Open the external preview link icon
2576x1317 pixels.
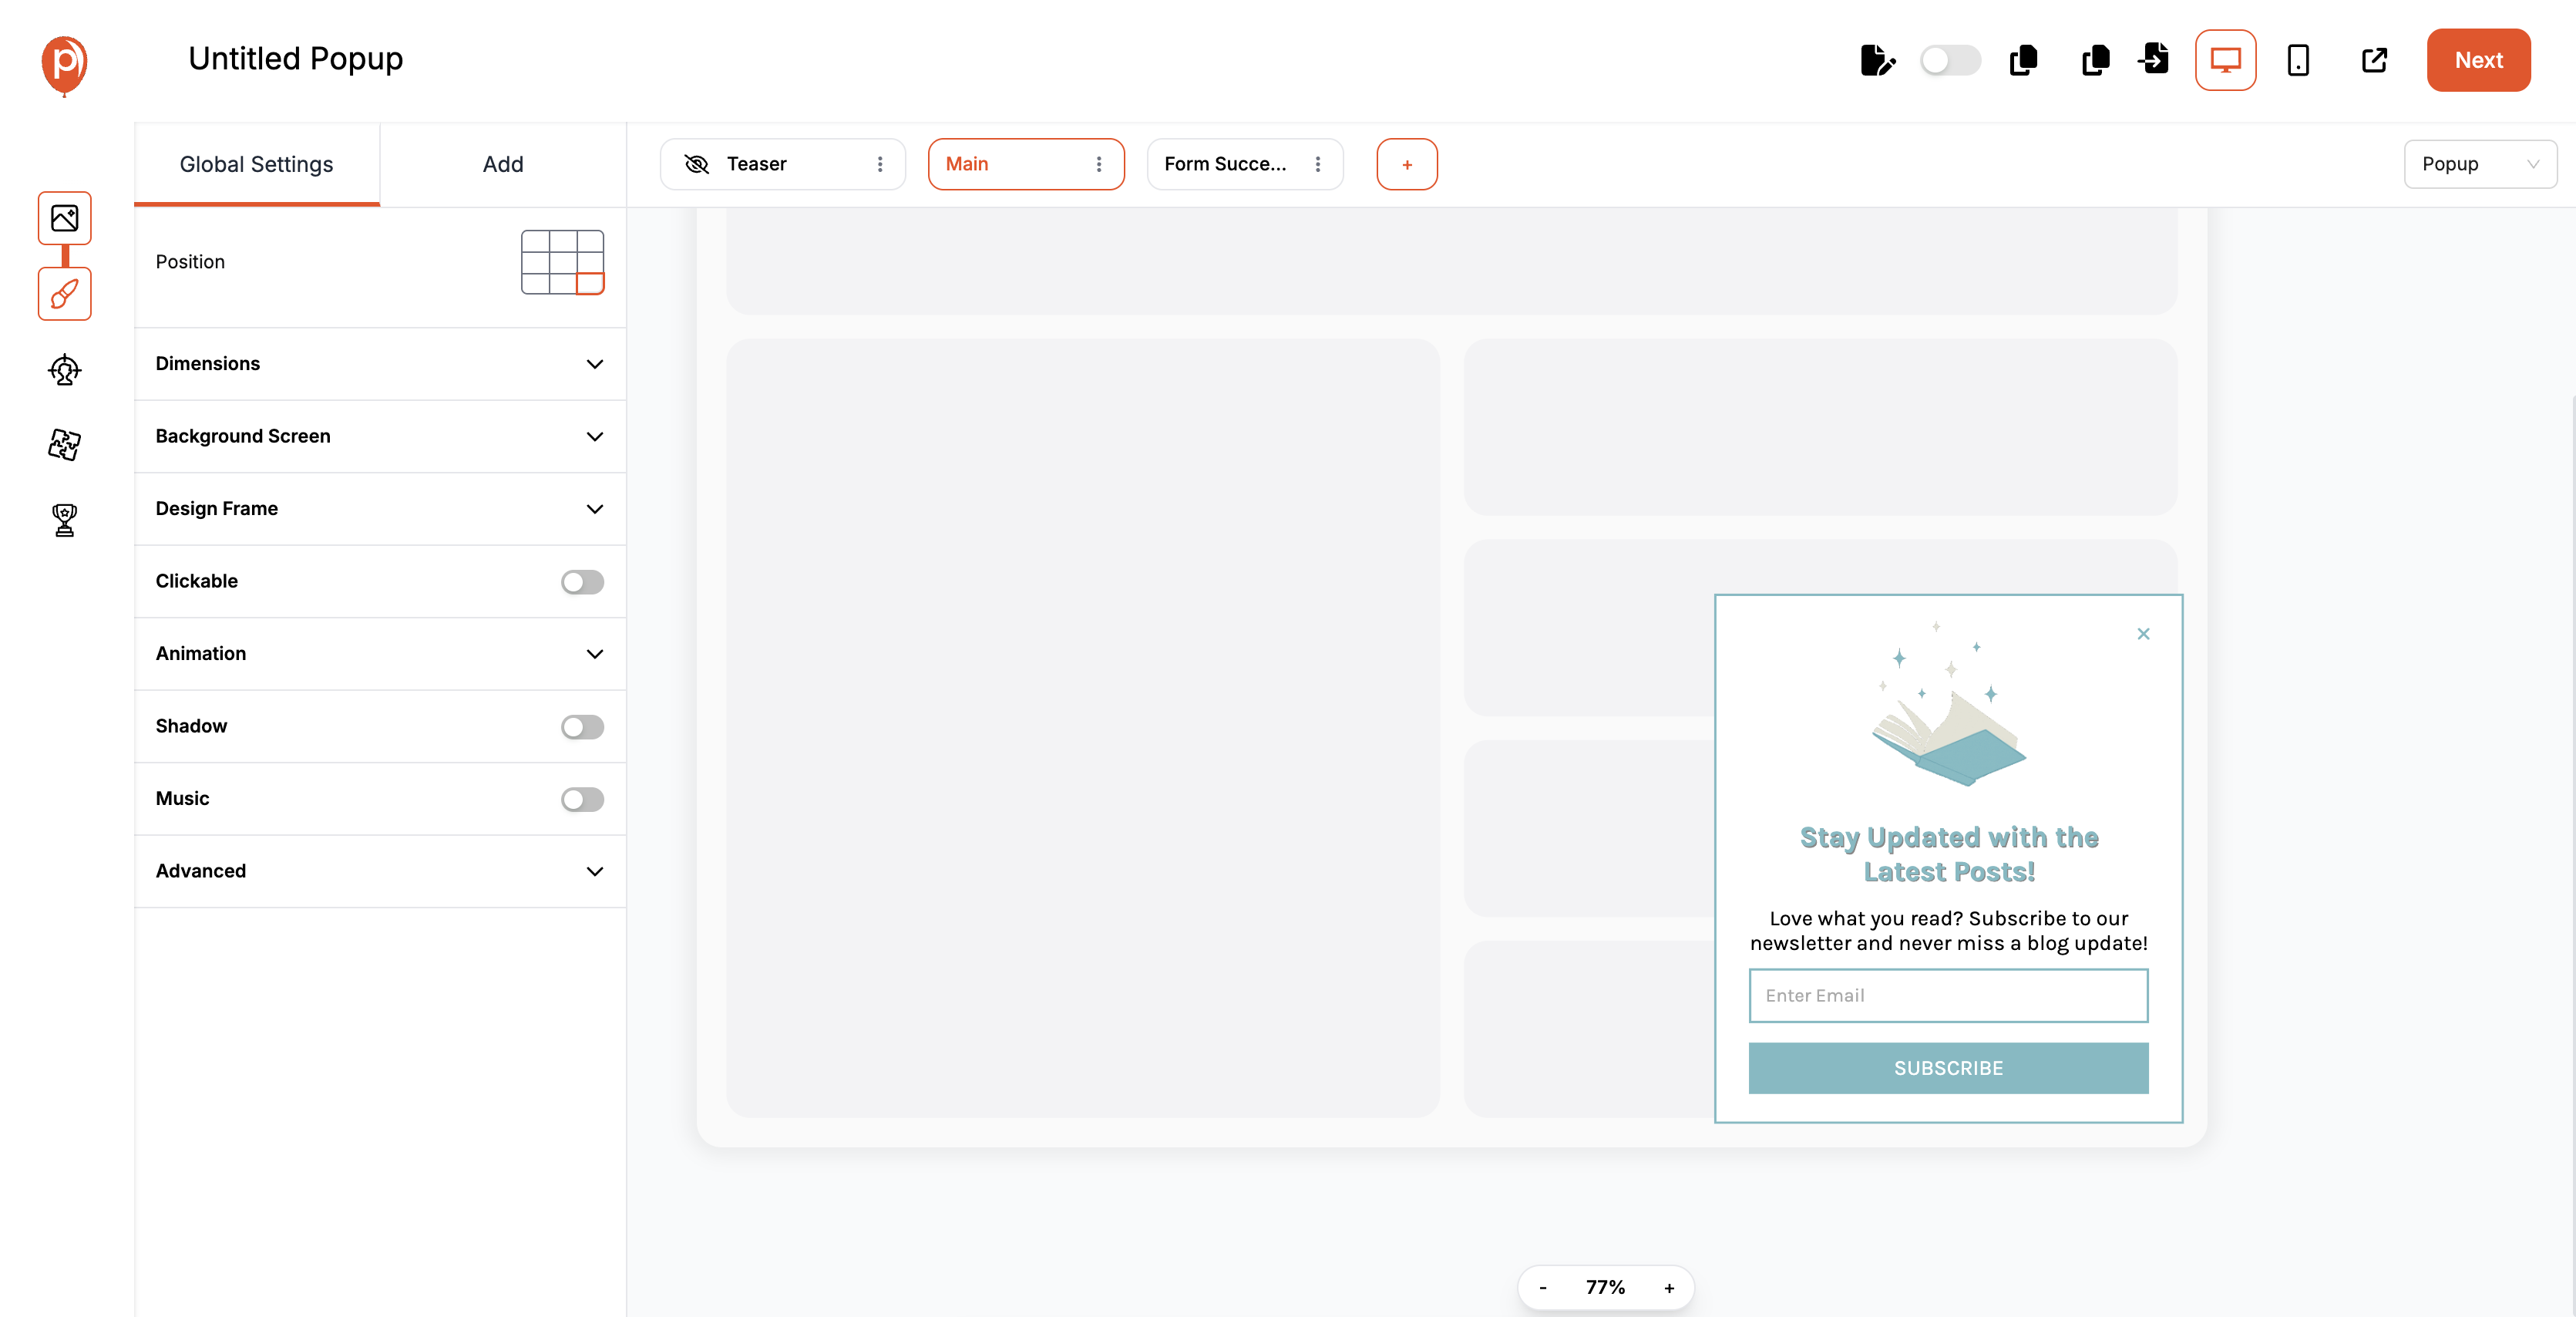(2374, 60)
